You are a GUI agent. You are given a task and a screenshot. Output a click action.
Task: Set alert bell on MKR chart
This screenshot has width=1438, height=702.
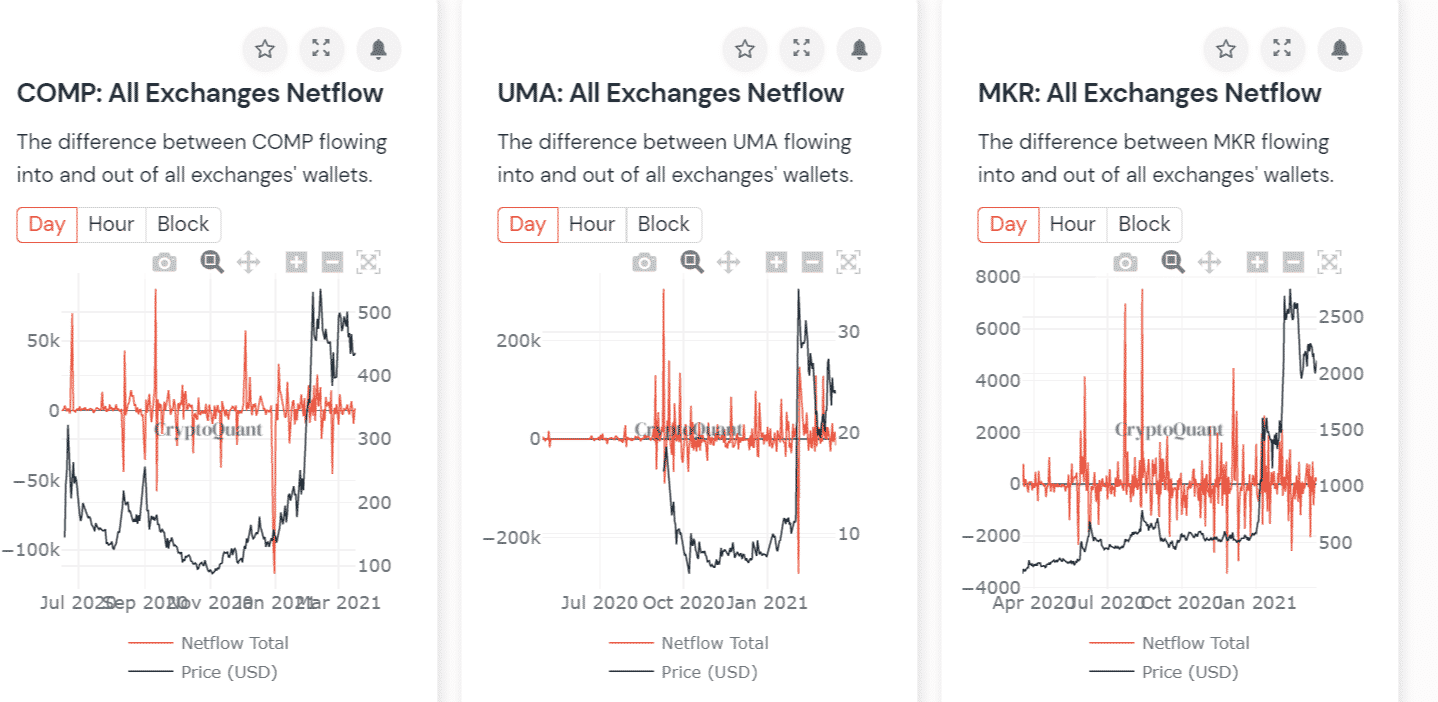(x=1340, y=49)
